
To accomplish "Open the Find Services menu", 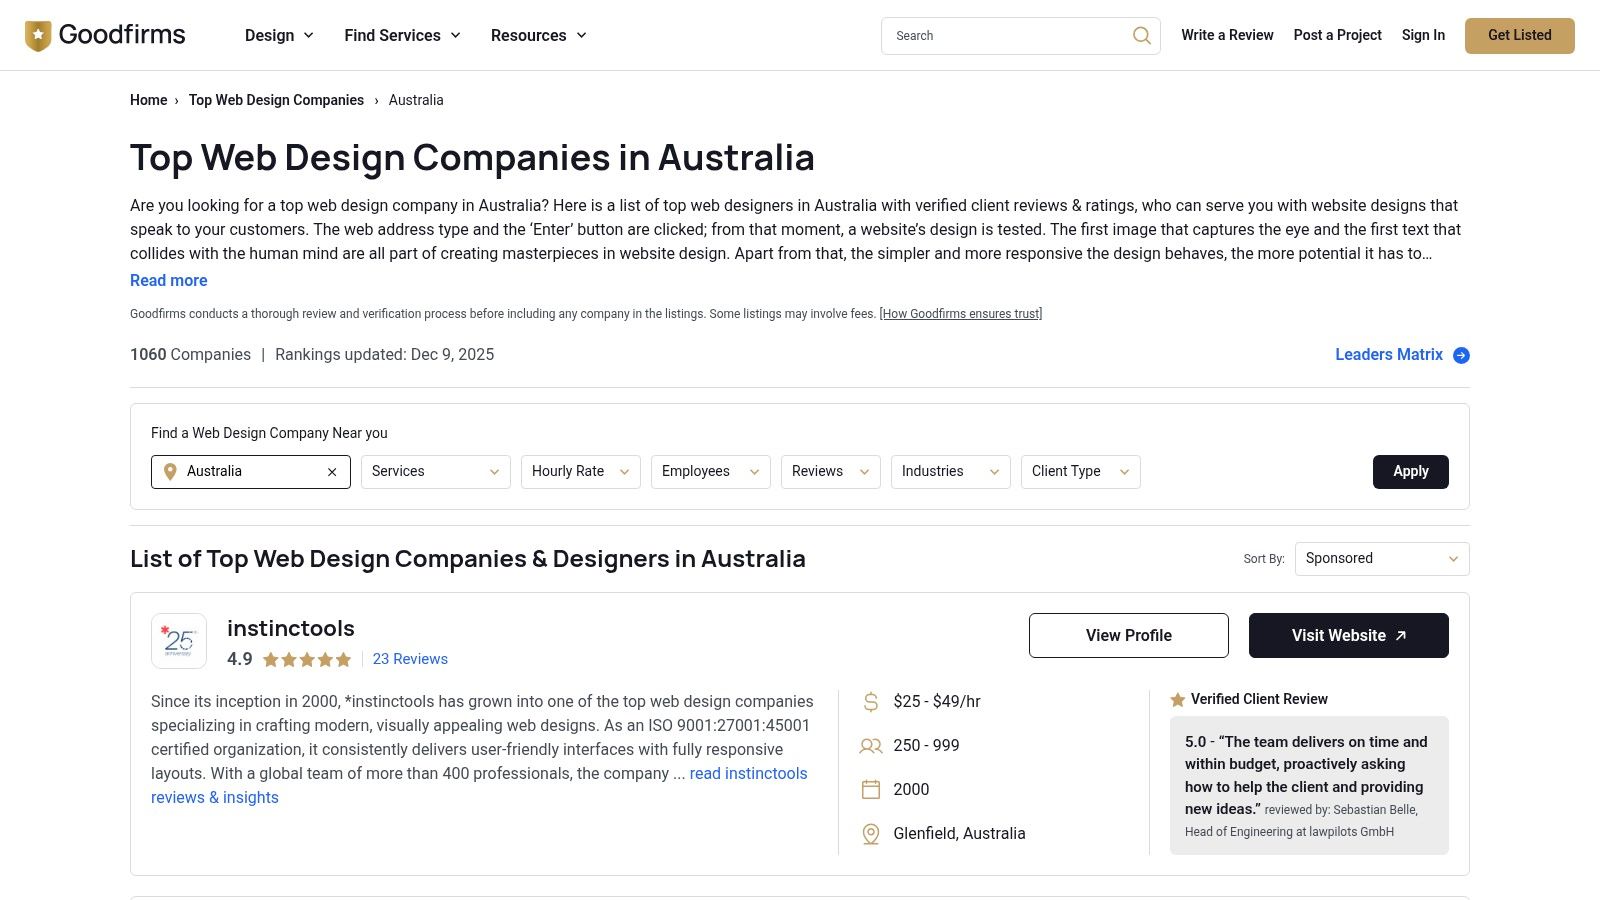I will (x=402, y=36).
